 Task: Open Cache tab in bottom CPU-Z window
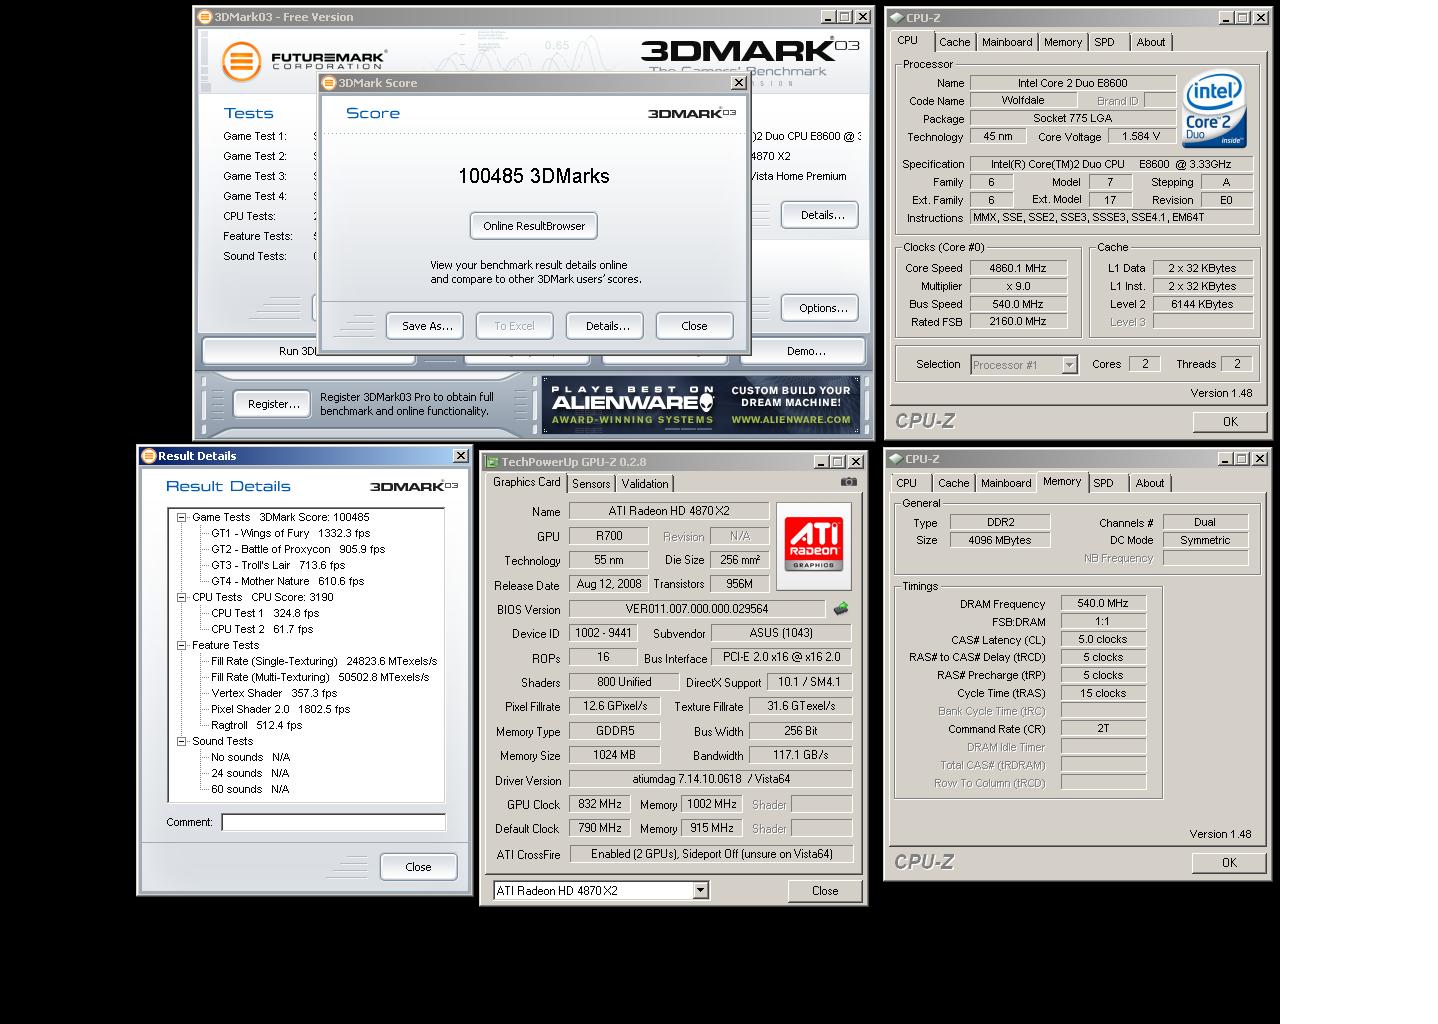(x=953, y=483)
